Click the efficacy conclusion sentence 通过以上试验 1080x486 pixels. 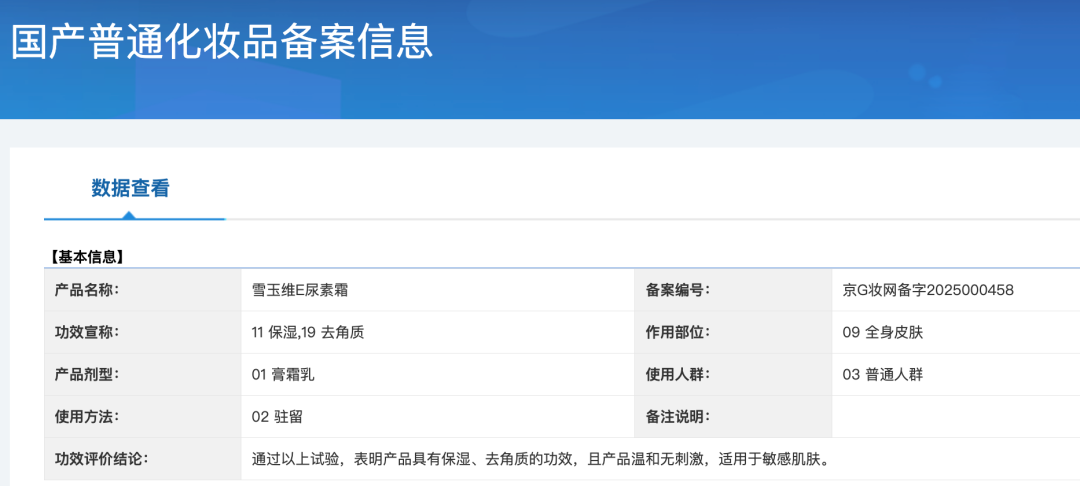tap(540, 458)
